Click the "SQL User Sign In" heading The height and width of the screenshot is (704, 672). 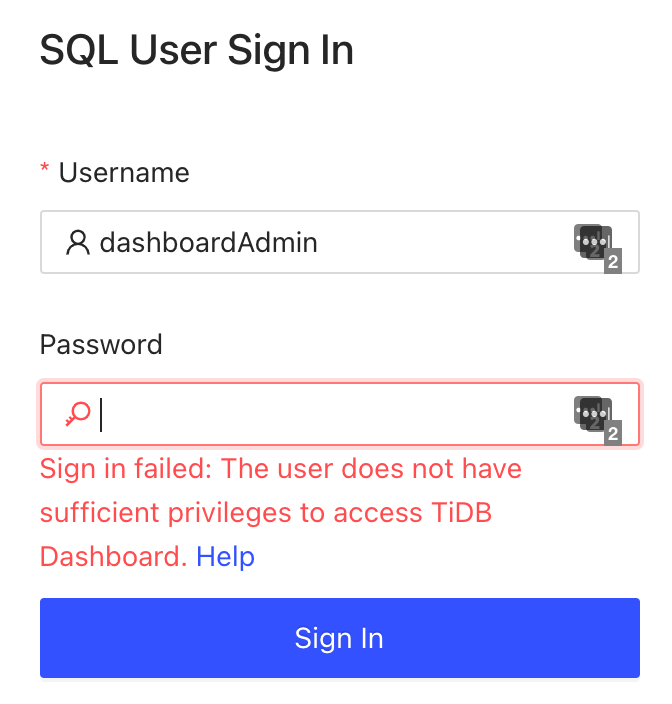(x=196, y=50)
